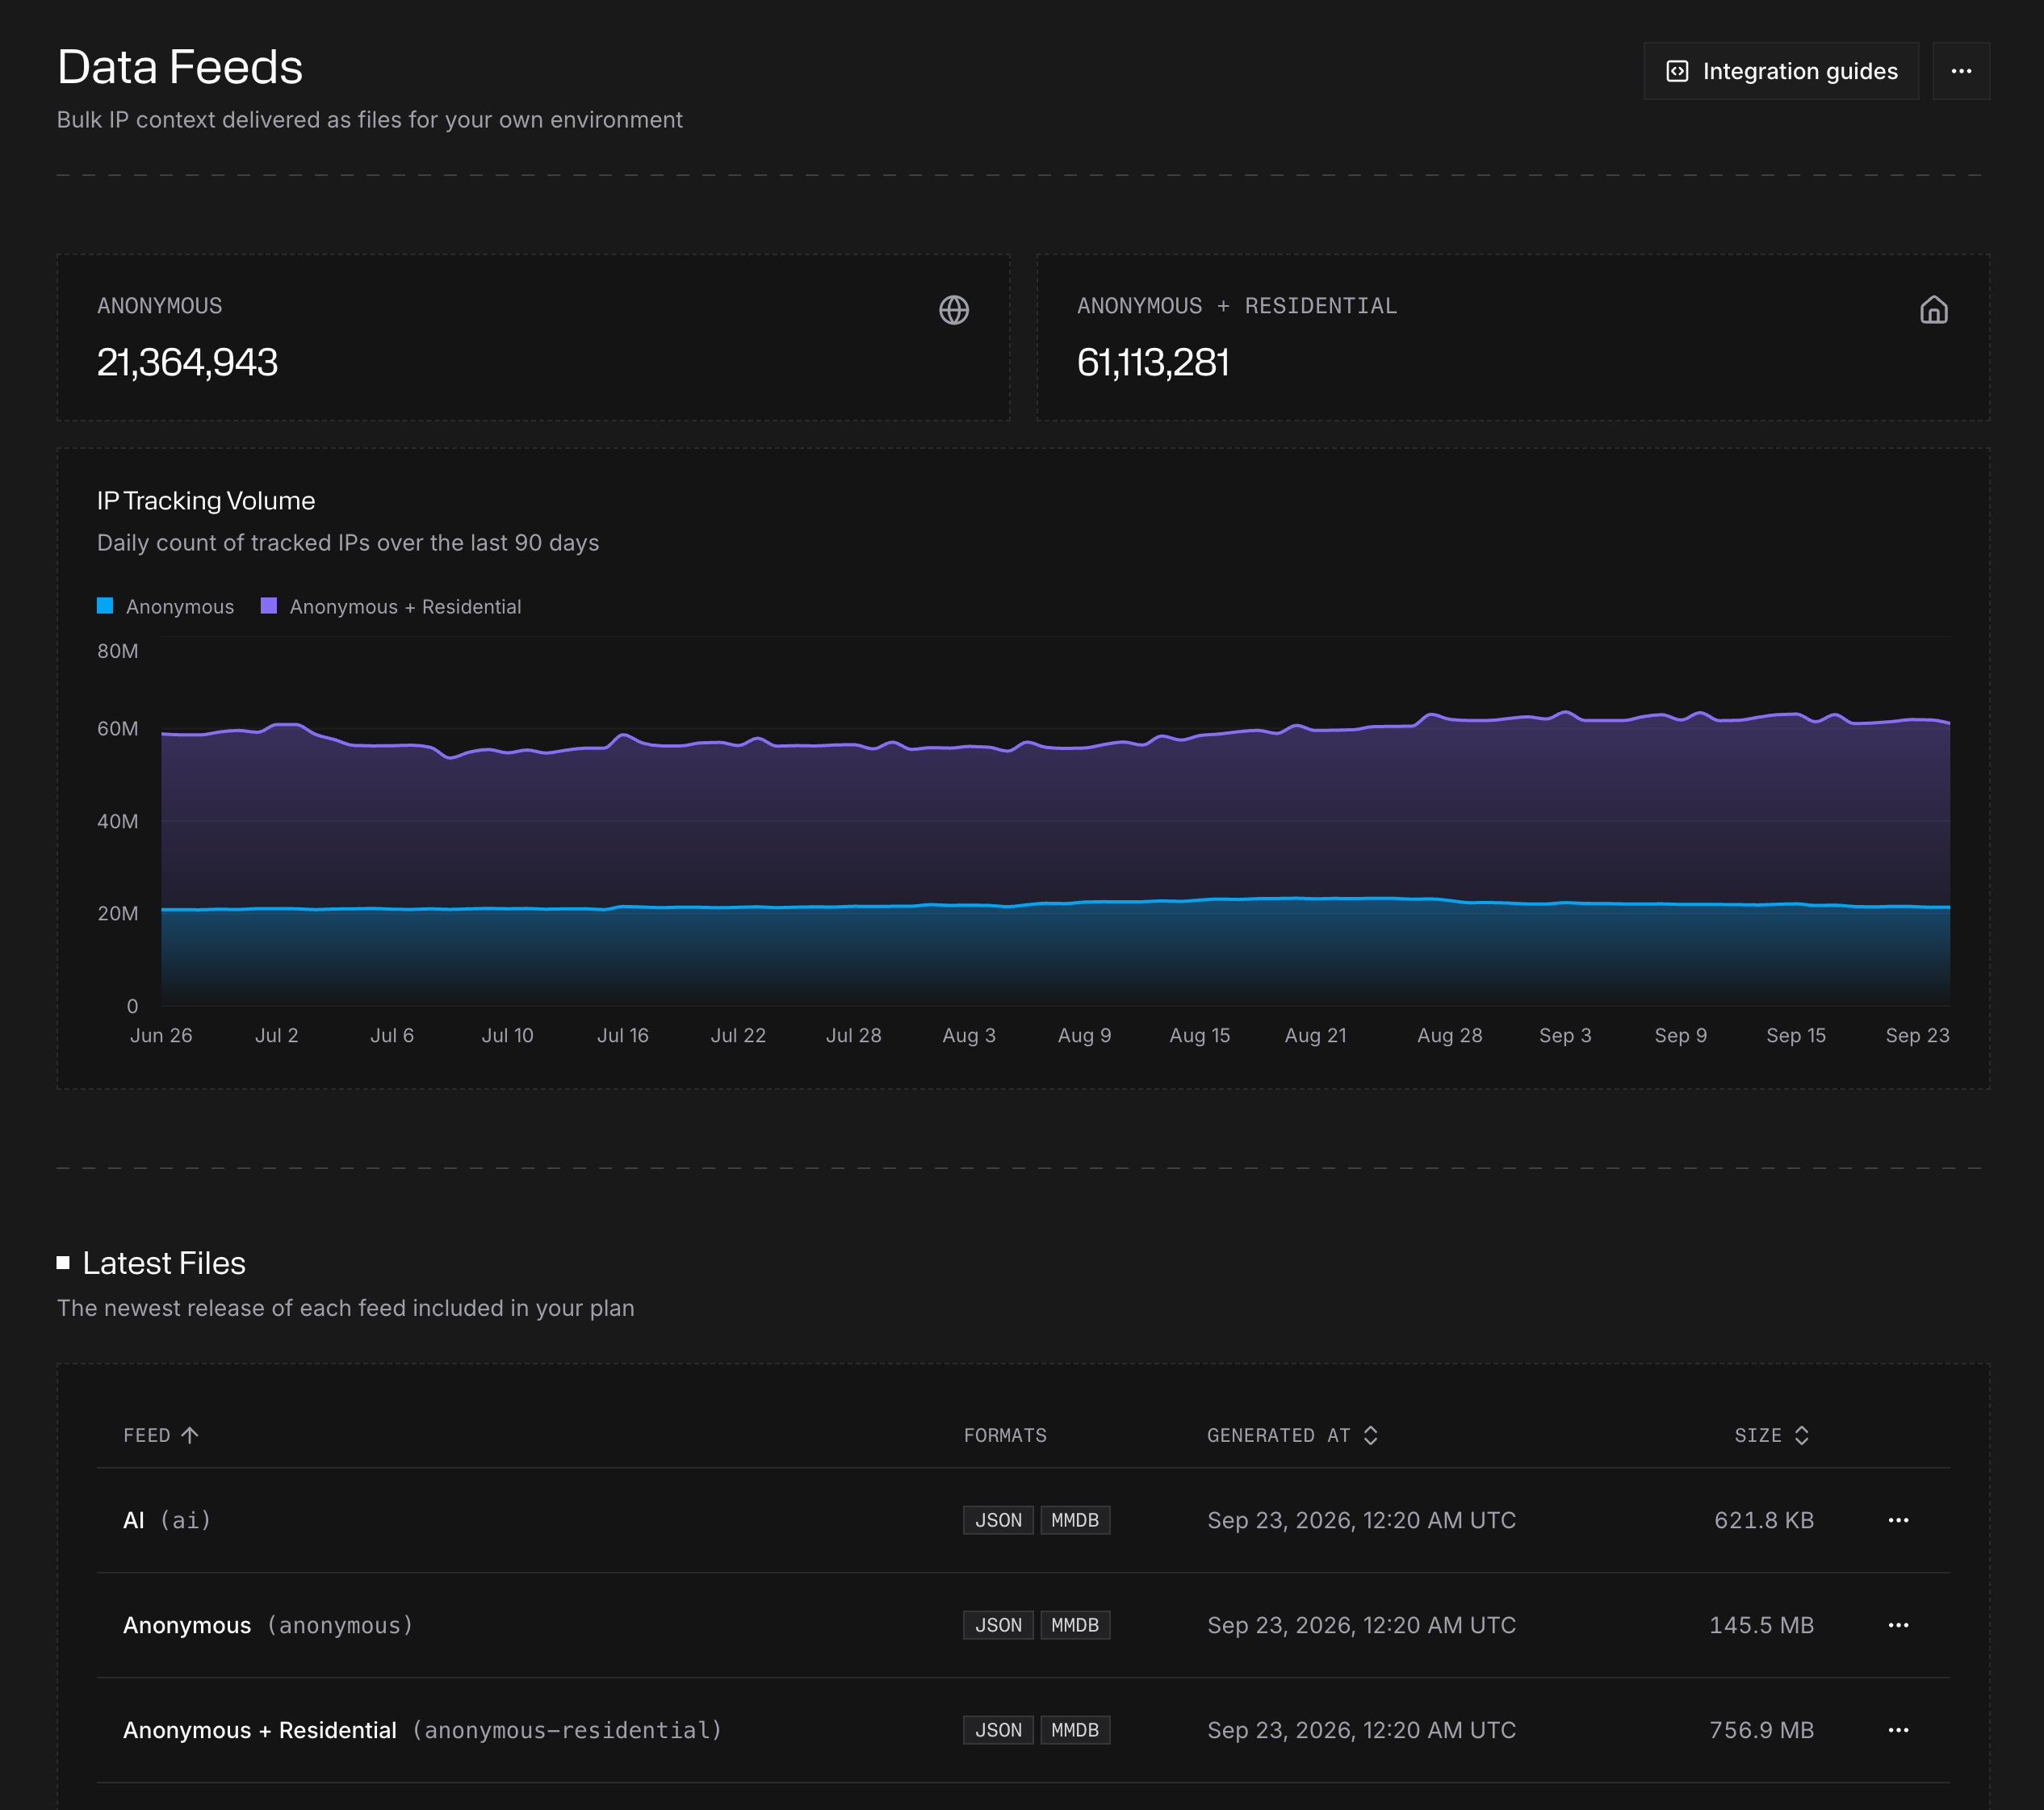Click the Generated At sort chevrons icon
This screenshot has height=1810, width=2044.
point(1370,1435)
